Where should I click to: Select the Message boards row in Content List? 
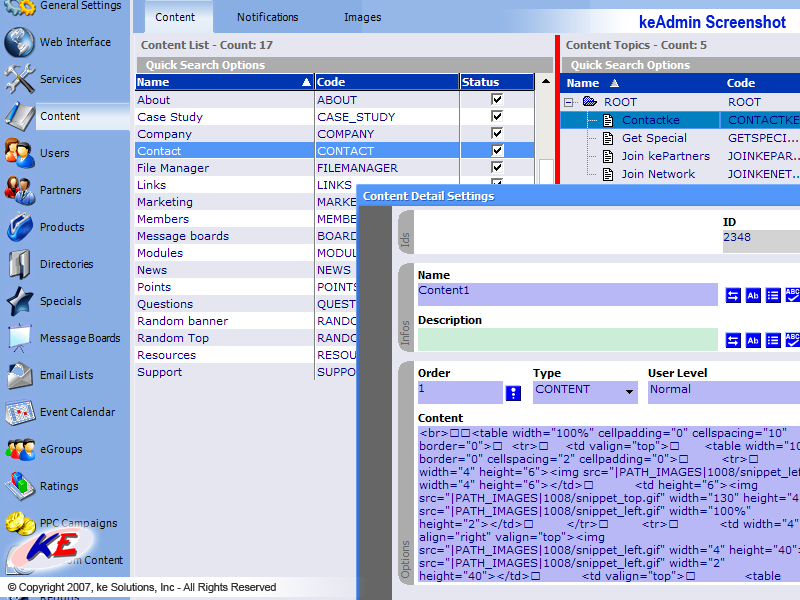246,236
